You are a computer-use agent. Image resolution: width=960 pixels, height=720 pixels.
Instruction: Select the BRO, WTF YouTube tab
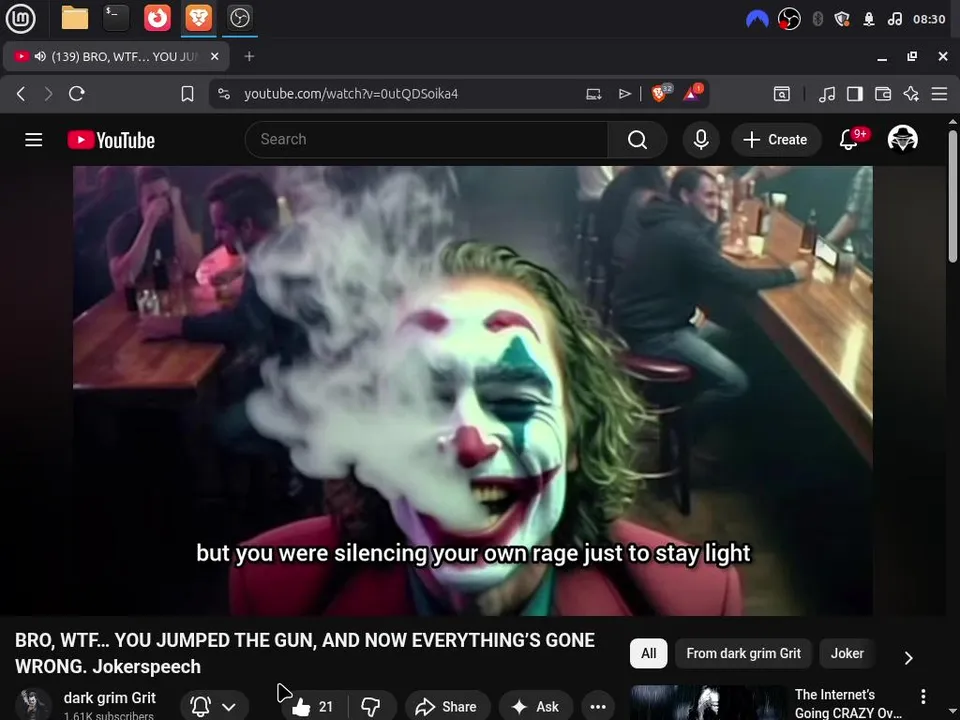(116, 56)
